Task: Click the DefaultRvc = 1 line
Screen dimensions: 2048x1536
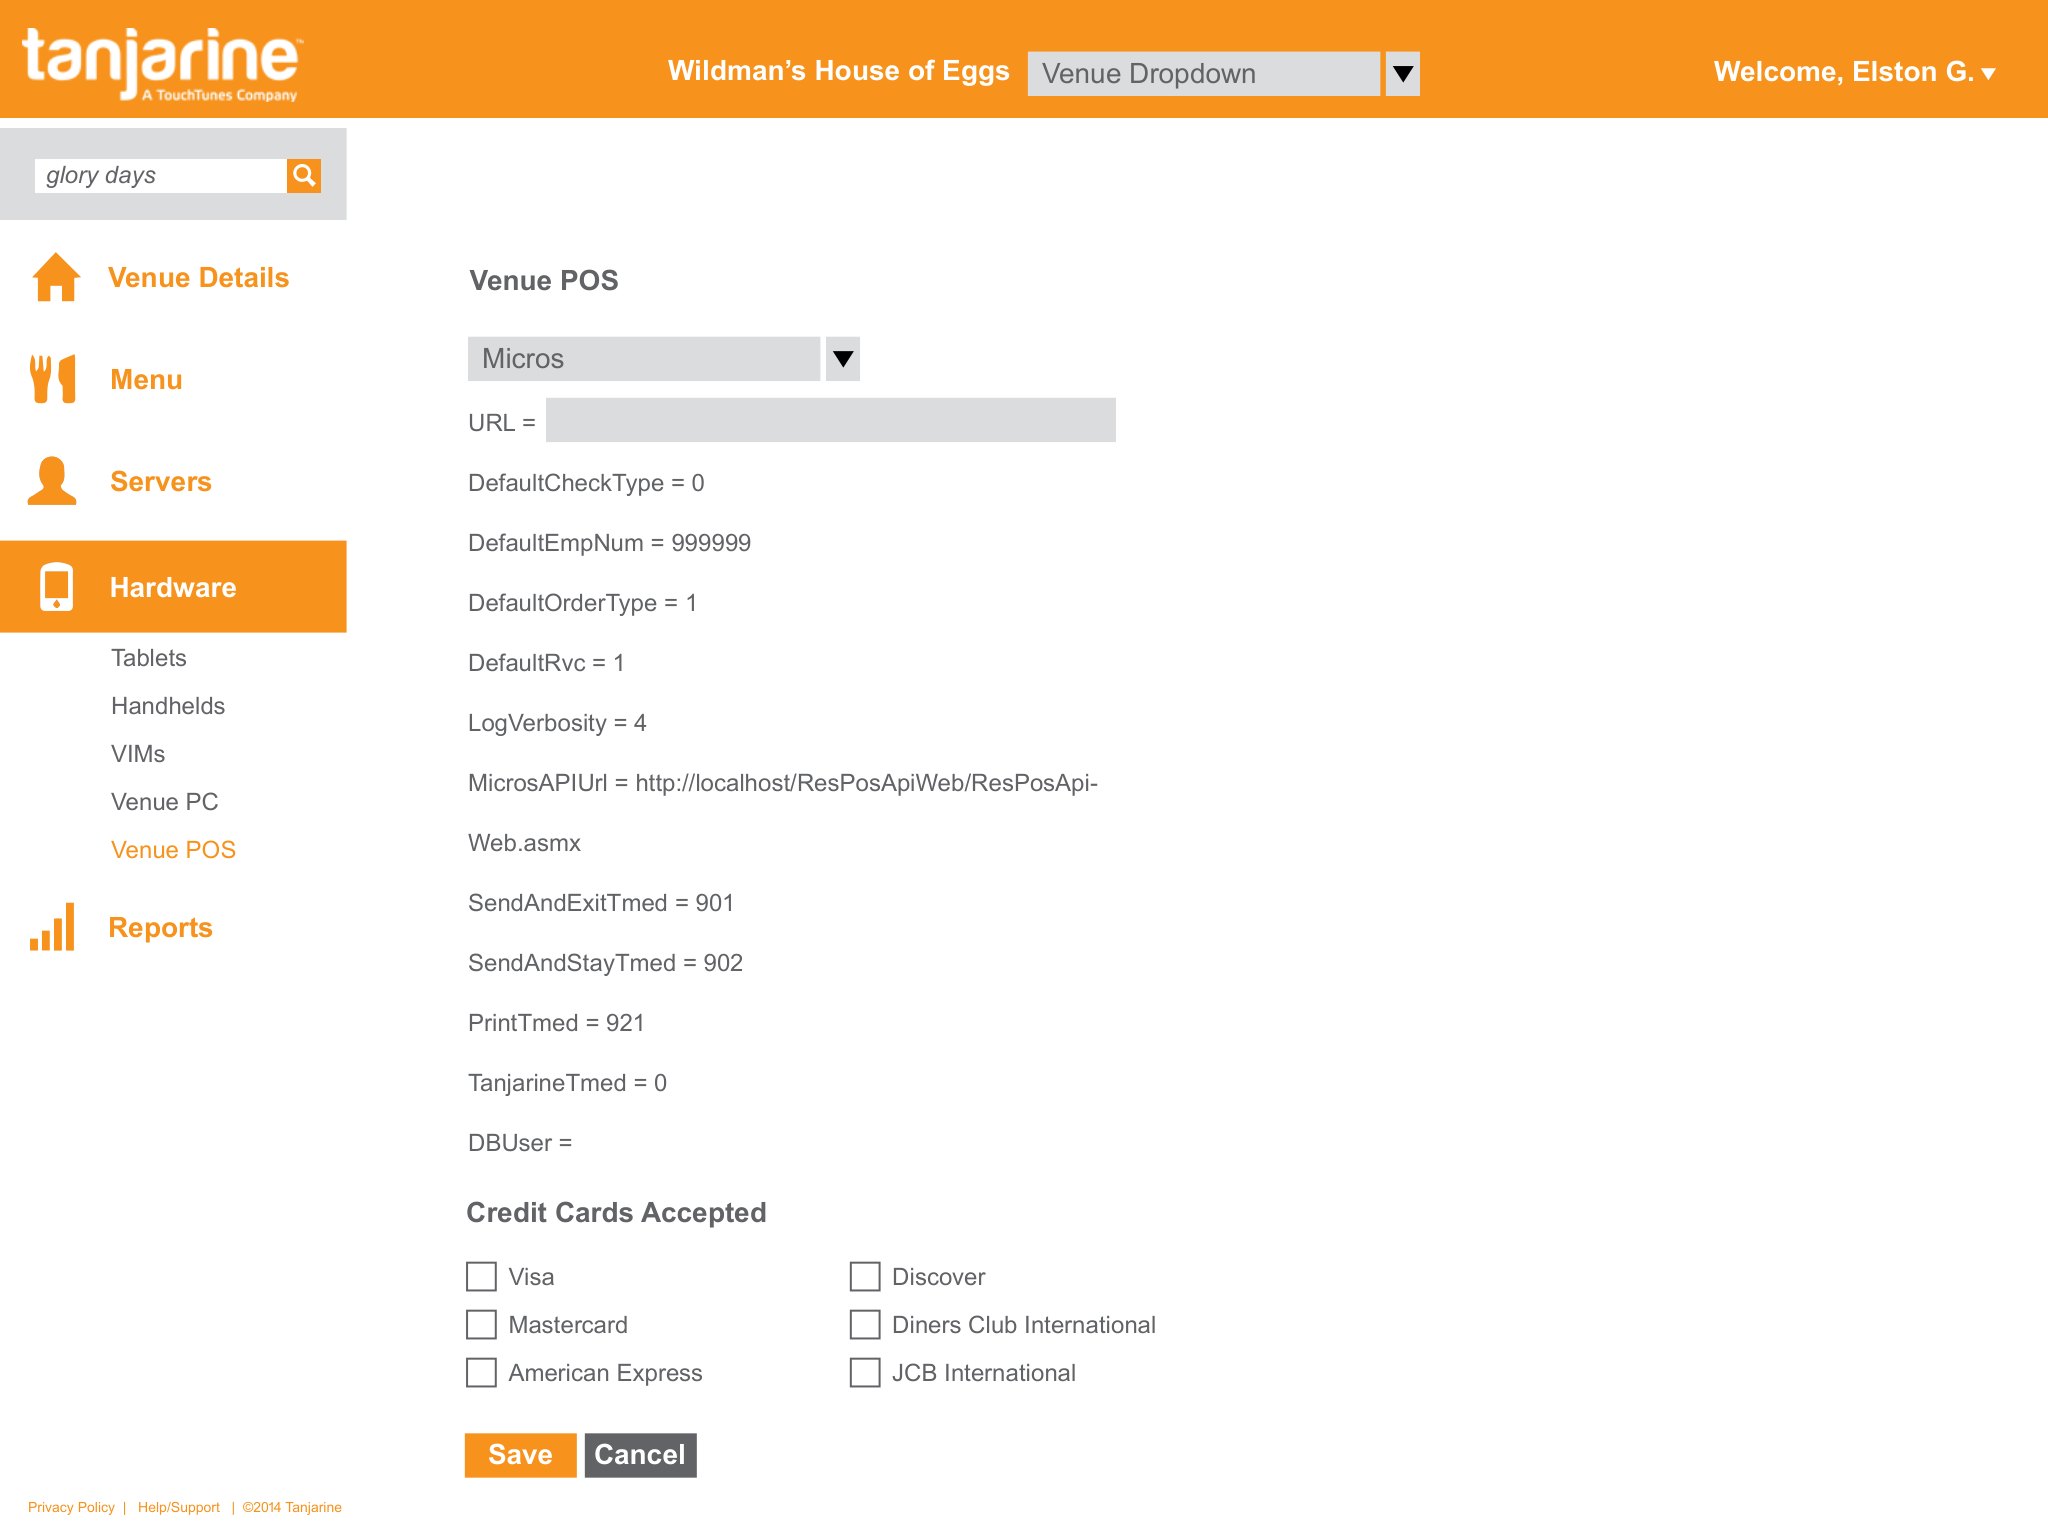Action: coord(546,663)
